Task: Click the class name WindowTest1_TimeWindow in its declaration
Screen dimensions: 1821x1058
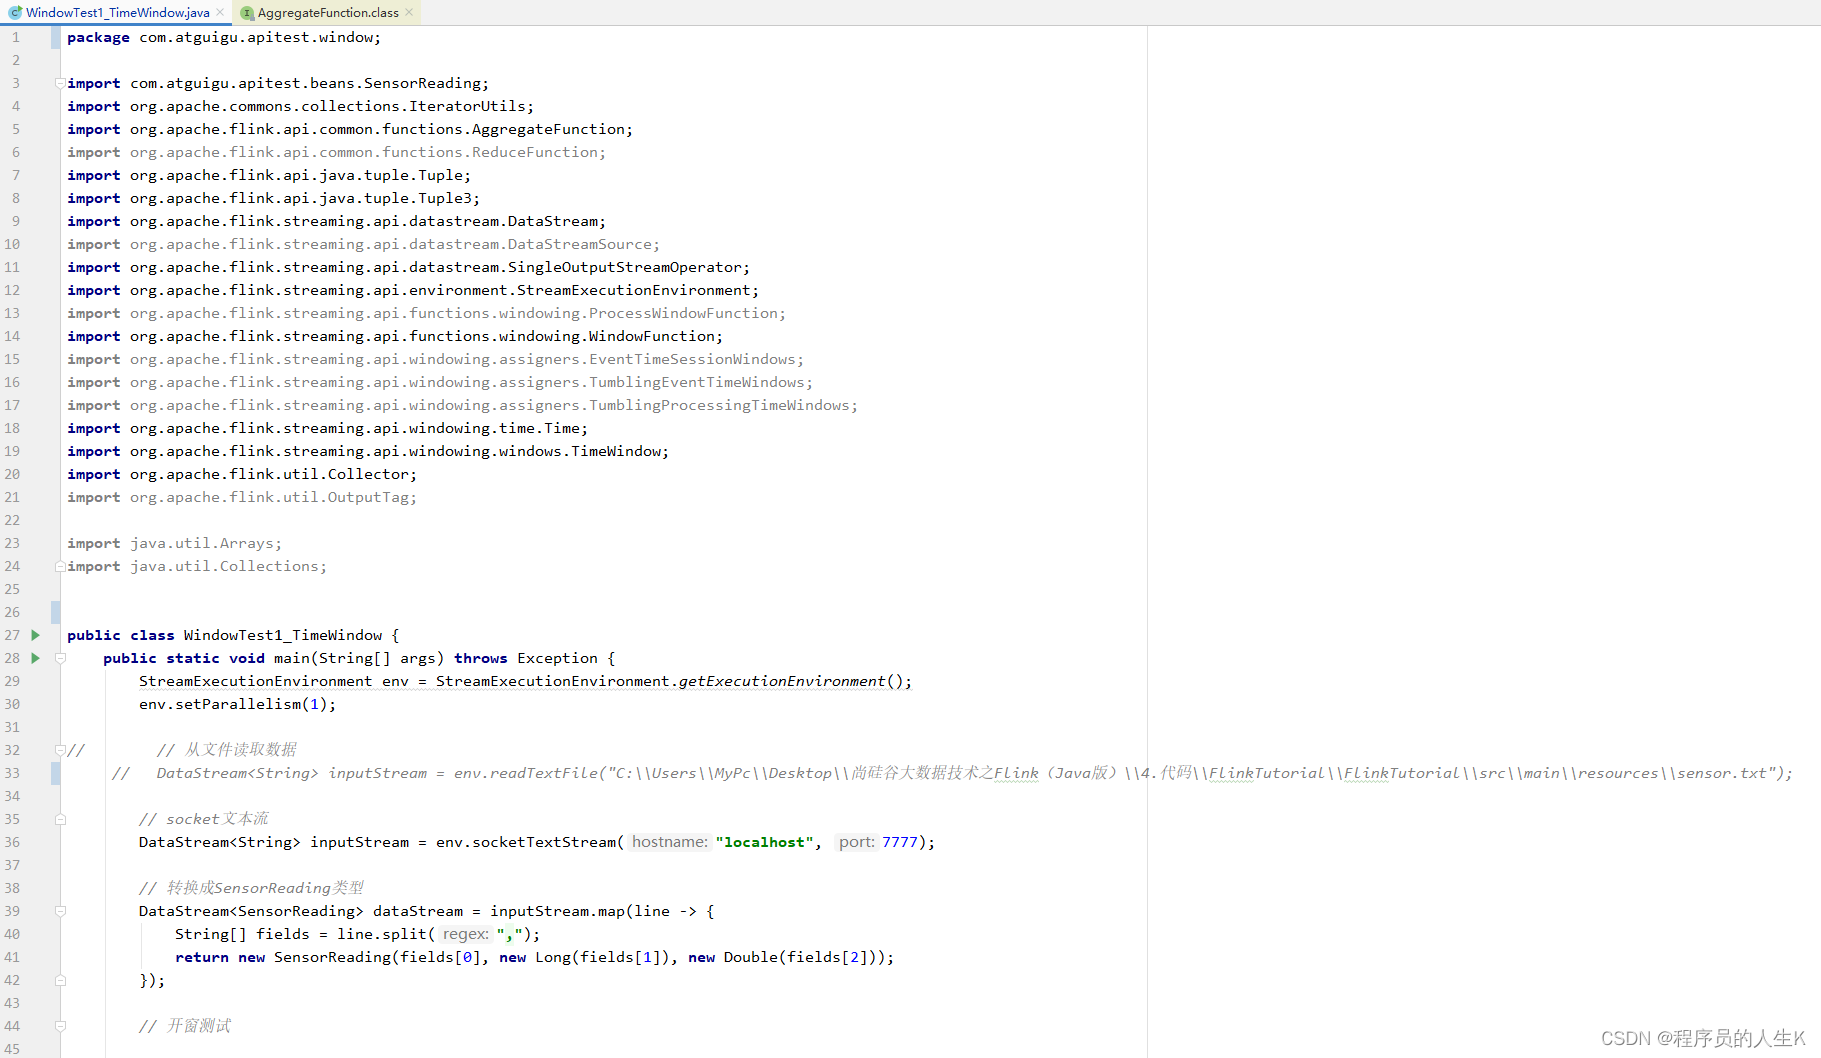Action: [x=283, y=635]
